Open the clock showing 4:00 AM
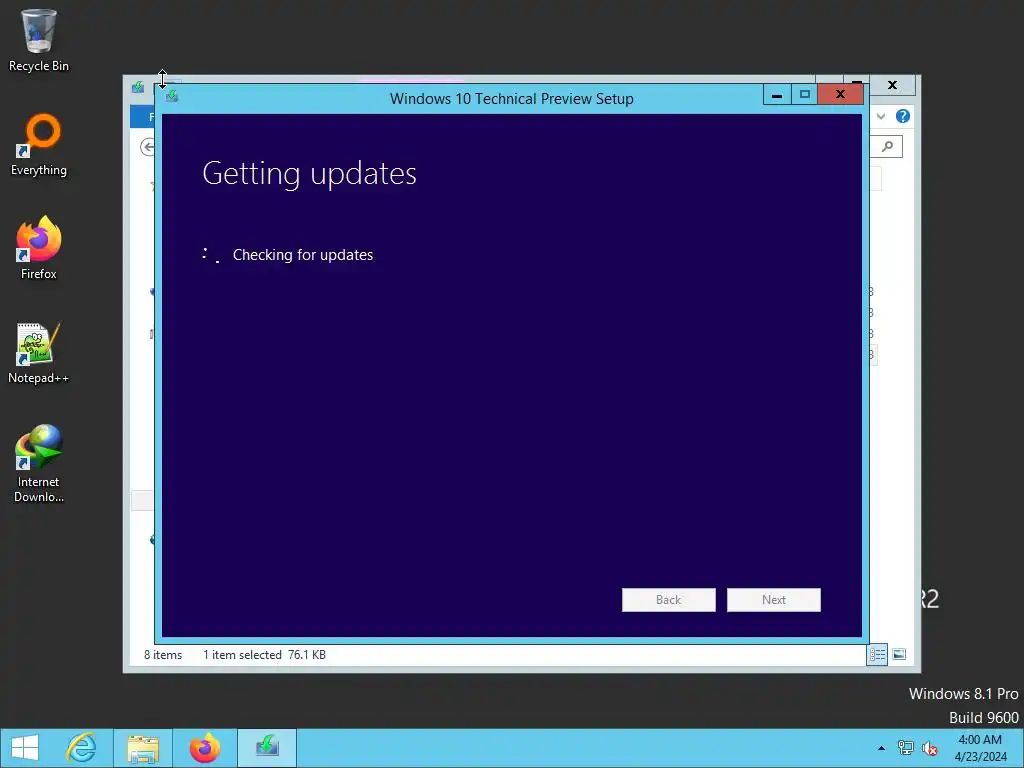Viewport: 1024px width, 768px height. click(980, 748)
